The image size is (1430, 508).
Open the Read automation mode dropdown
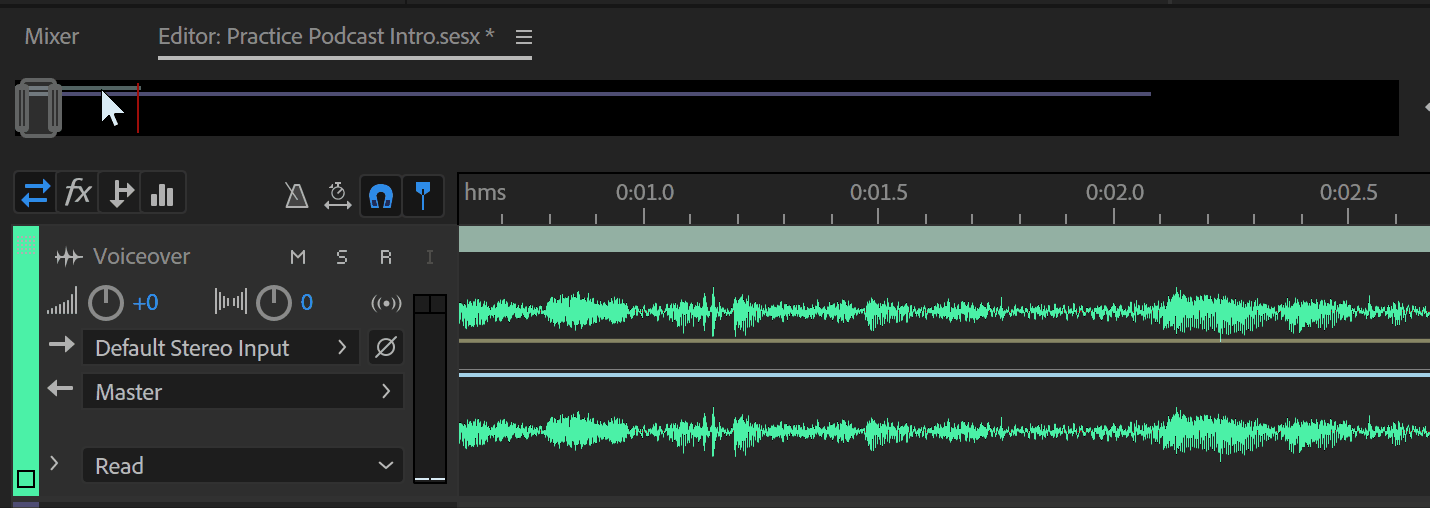[243, 466]
